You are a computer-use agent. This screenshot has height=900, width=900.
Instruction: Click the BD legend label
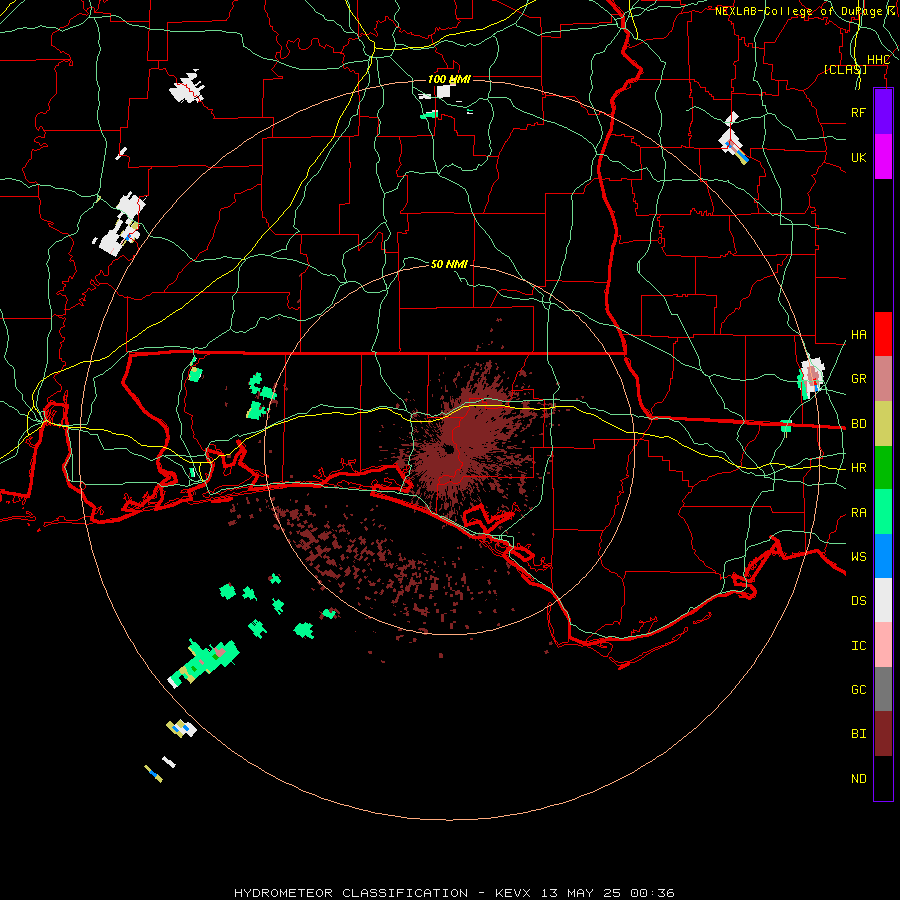point(859,424)
